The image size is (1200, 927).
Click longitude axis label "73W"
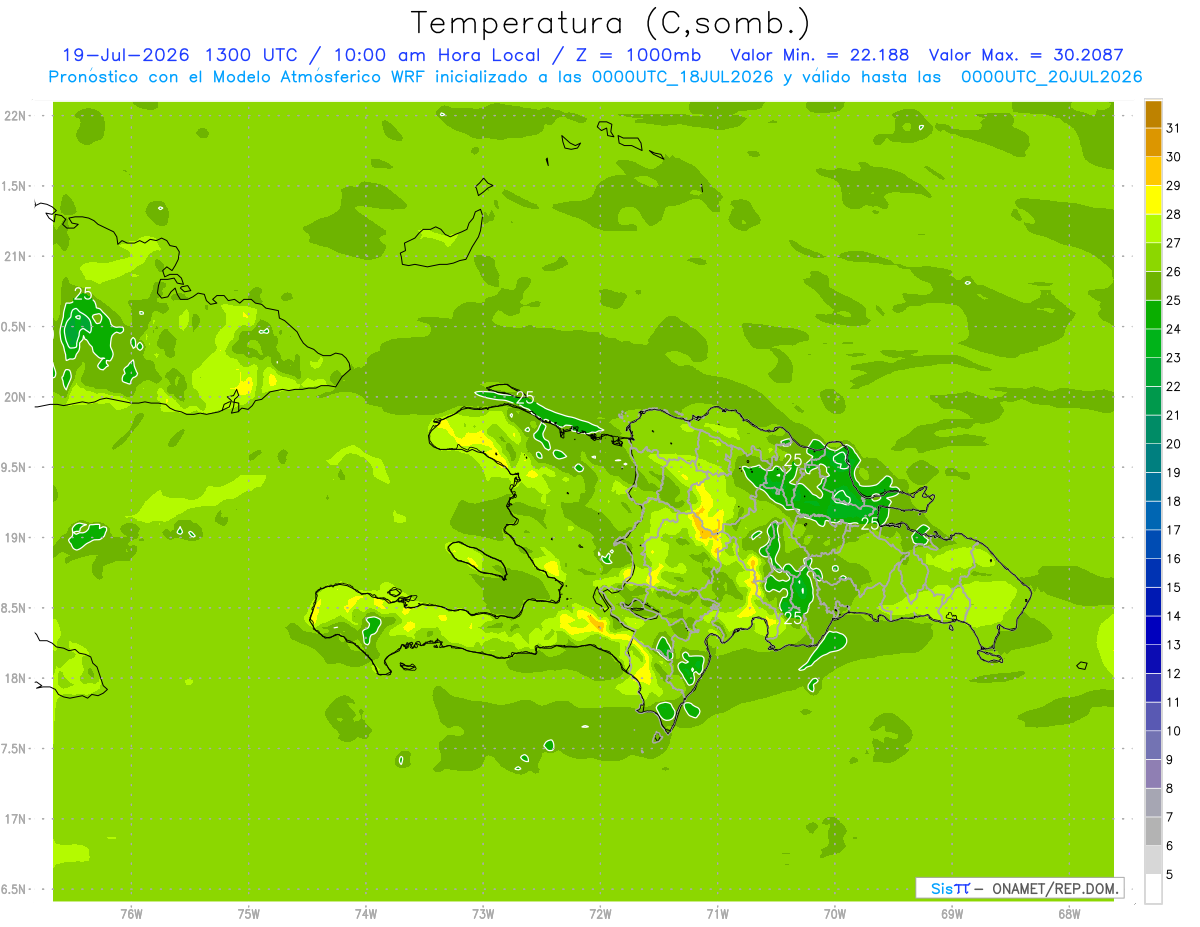pyautogui.click(x=483, y=914)
